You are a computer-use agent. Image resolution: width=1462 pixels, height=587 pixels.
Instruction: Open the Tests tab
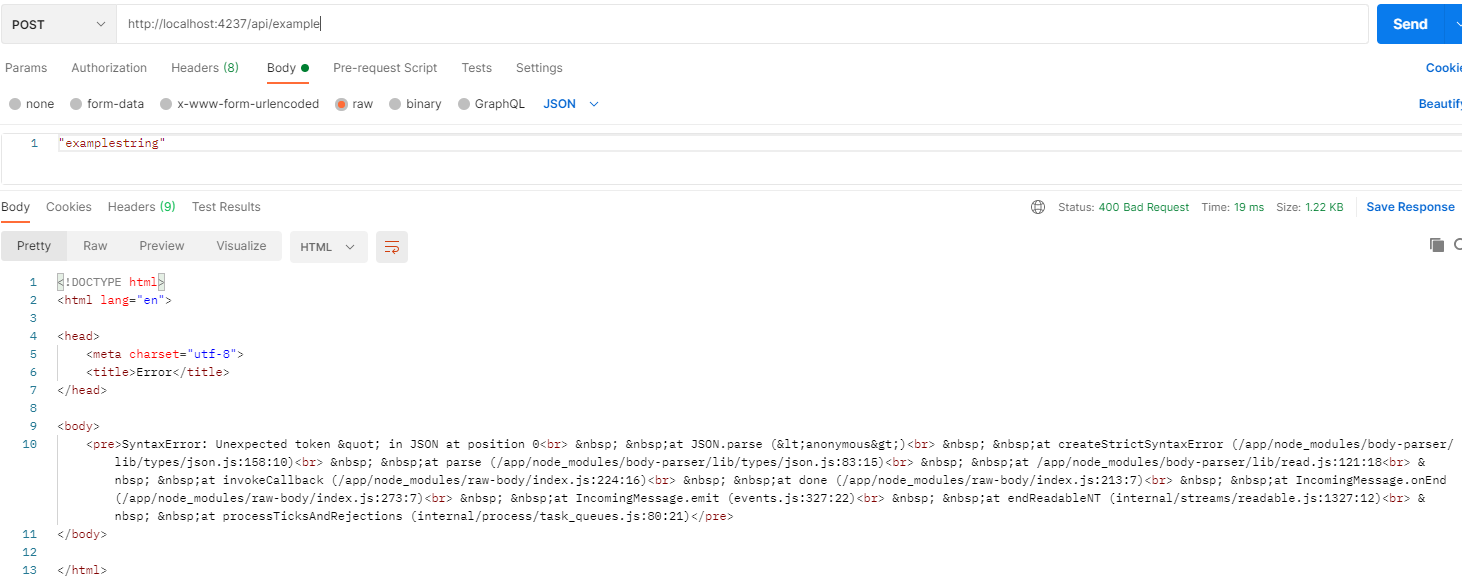click(476, 68)
